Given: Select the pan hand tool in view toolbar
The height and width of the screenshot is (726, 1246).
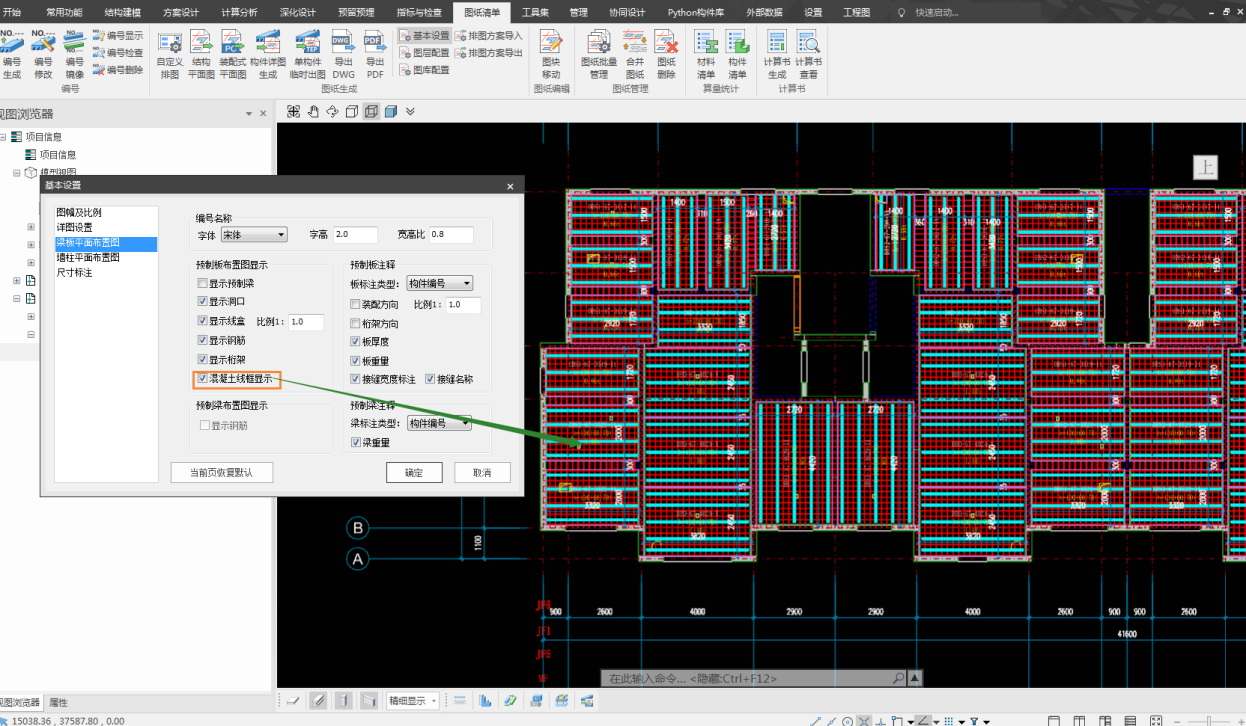Looking at the screenshot, I should 312,111.
